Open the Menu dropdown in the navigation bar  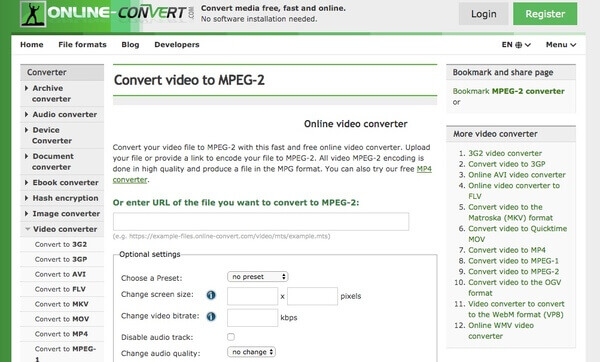(x=561, y=45)
